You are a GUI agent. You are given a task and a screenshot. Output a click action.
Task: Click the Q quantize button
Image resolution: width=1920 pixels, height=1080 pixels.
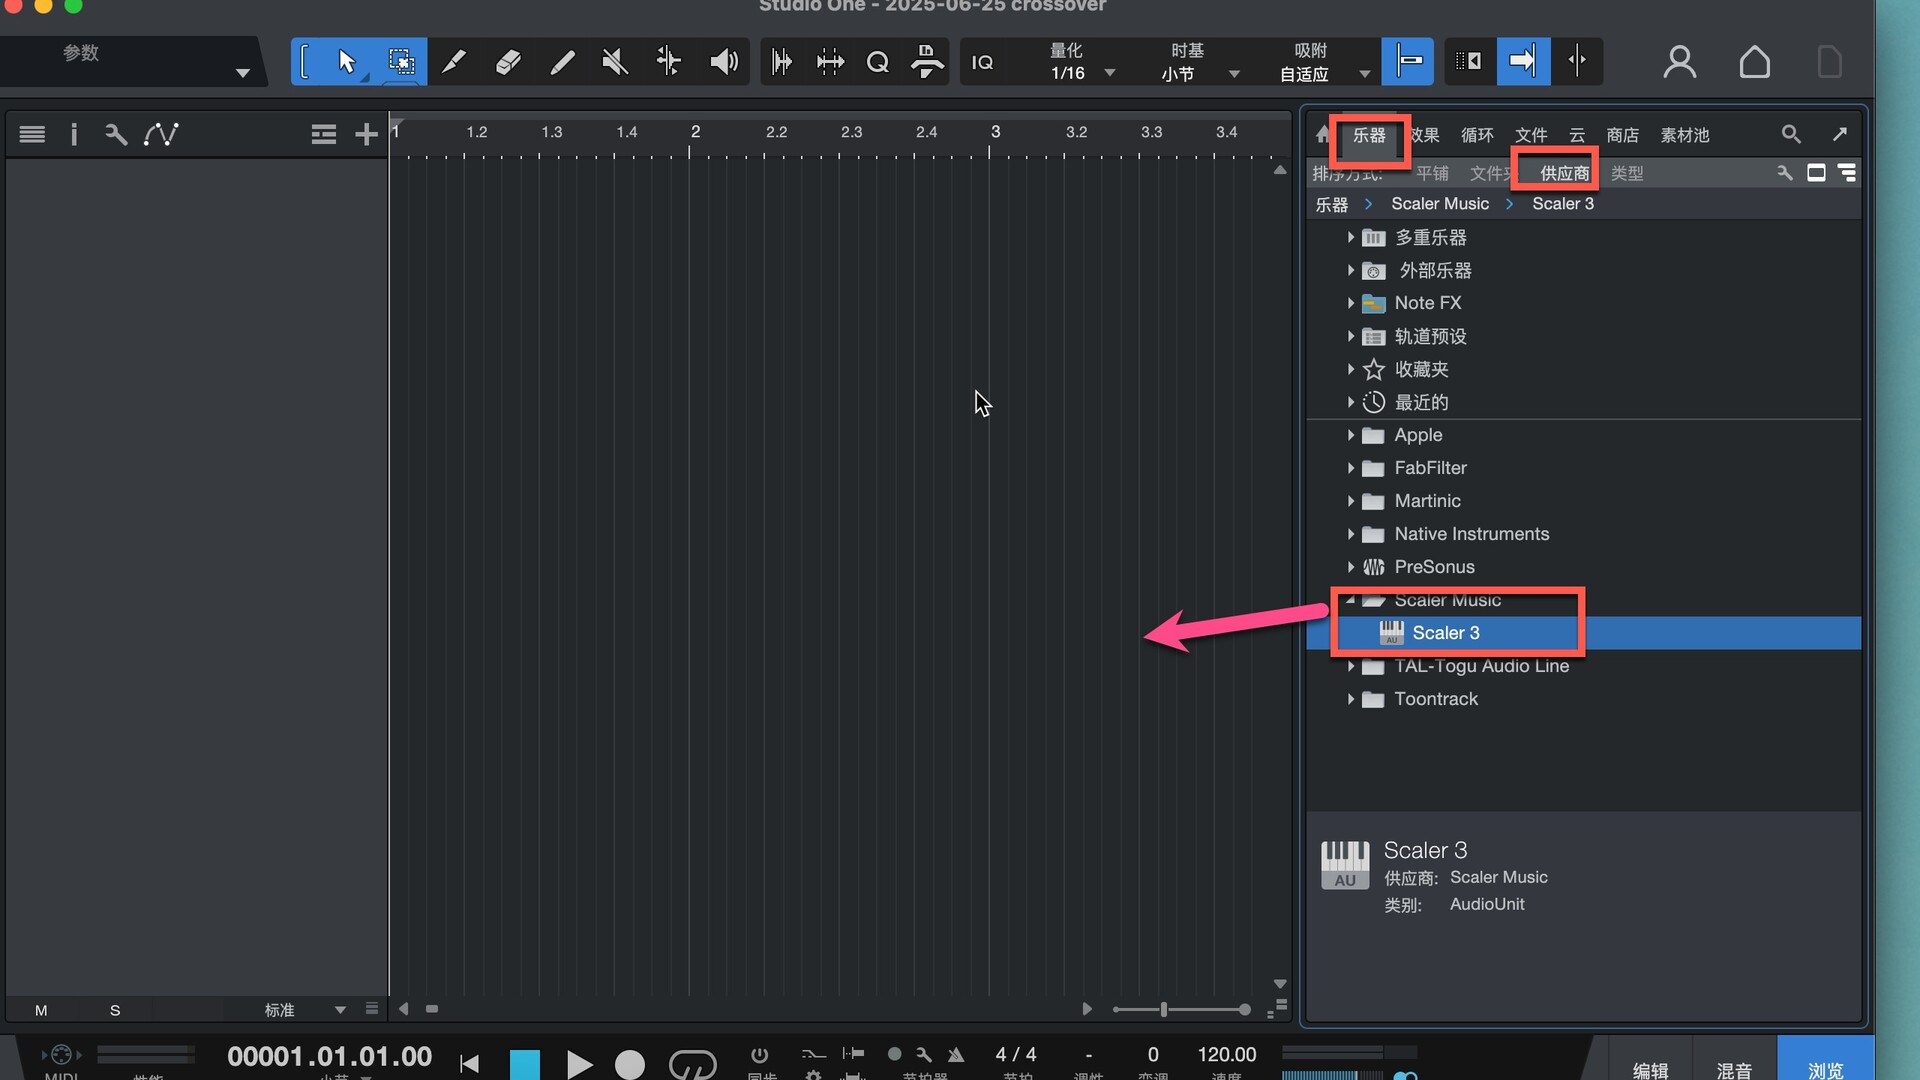click(877, 62)
